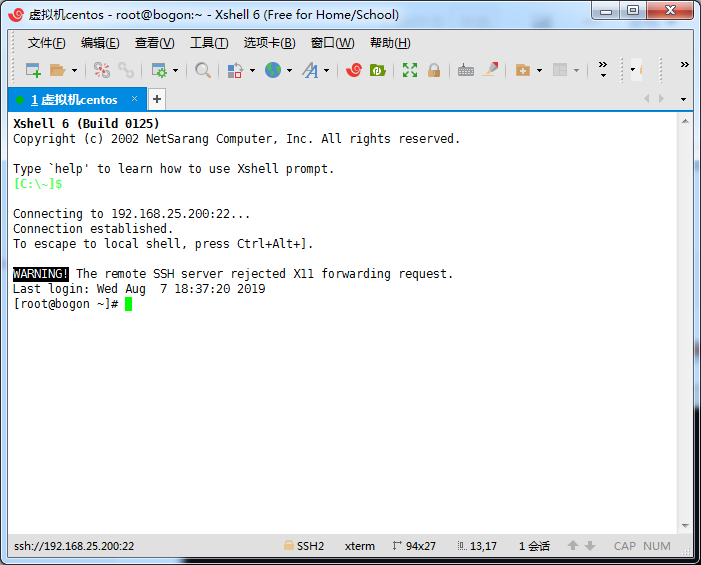Expand the Layout dropdown arrow
The image size is (701, 565).
576,70
